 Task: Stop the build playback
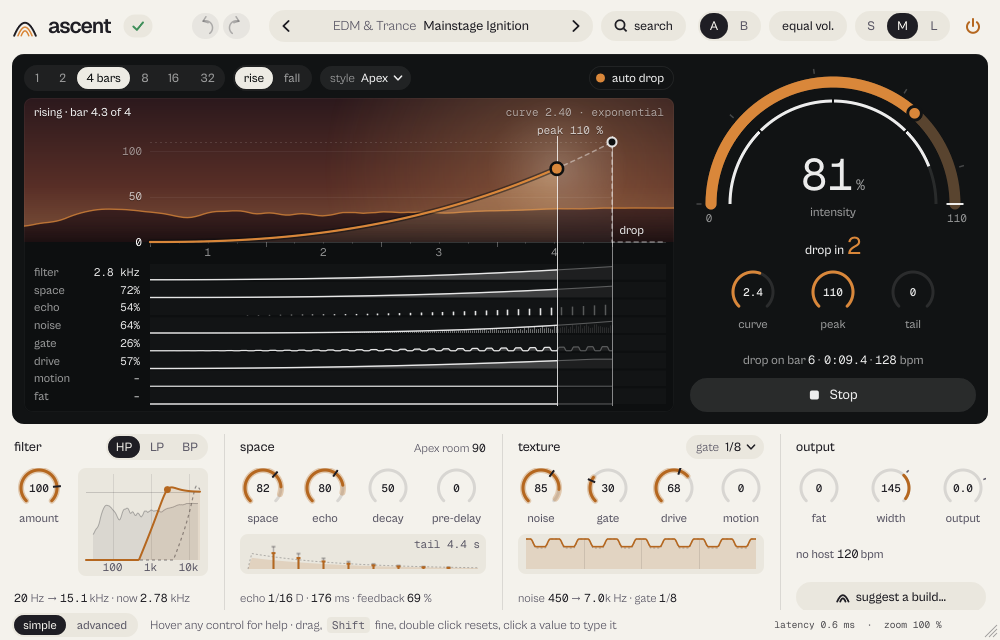[833, 395]
